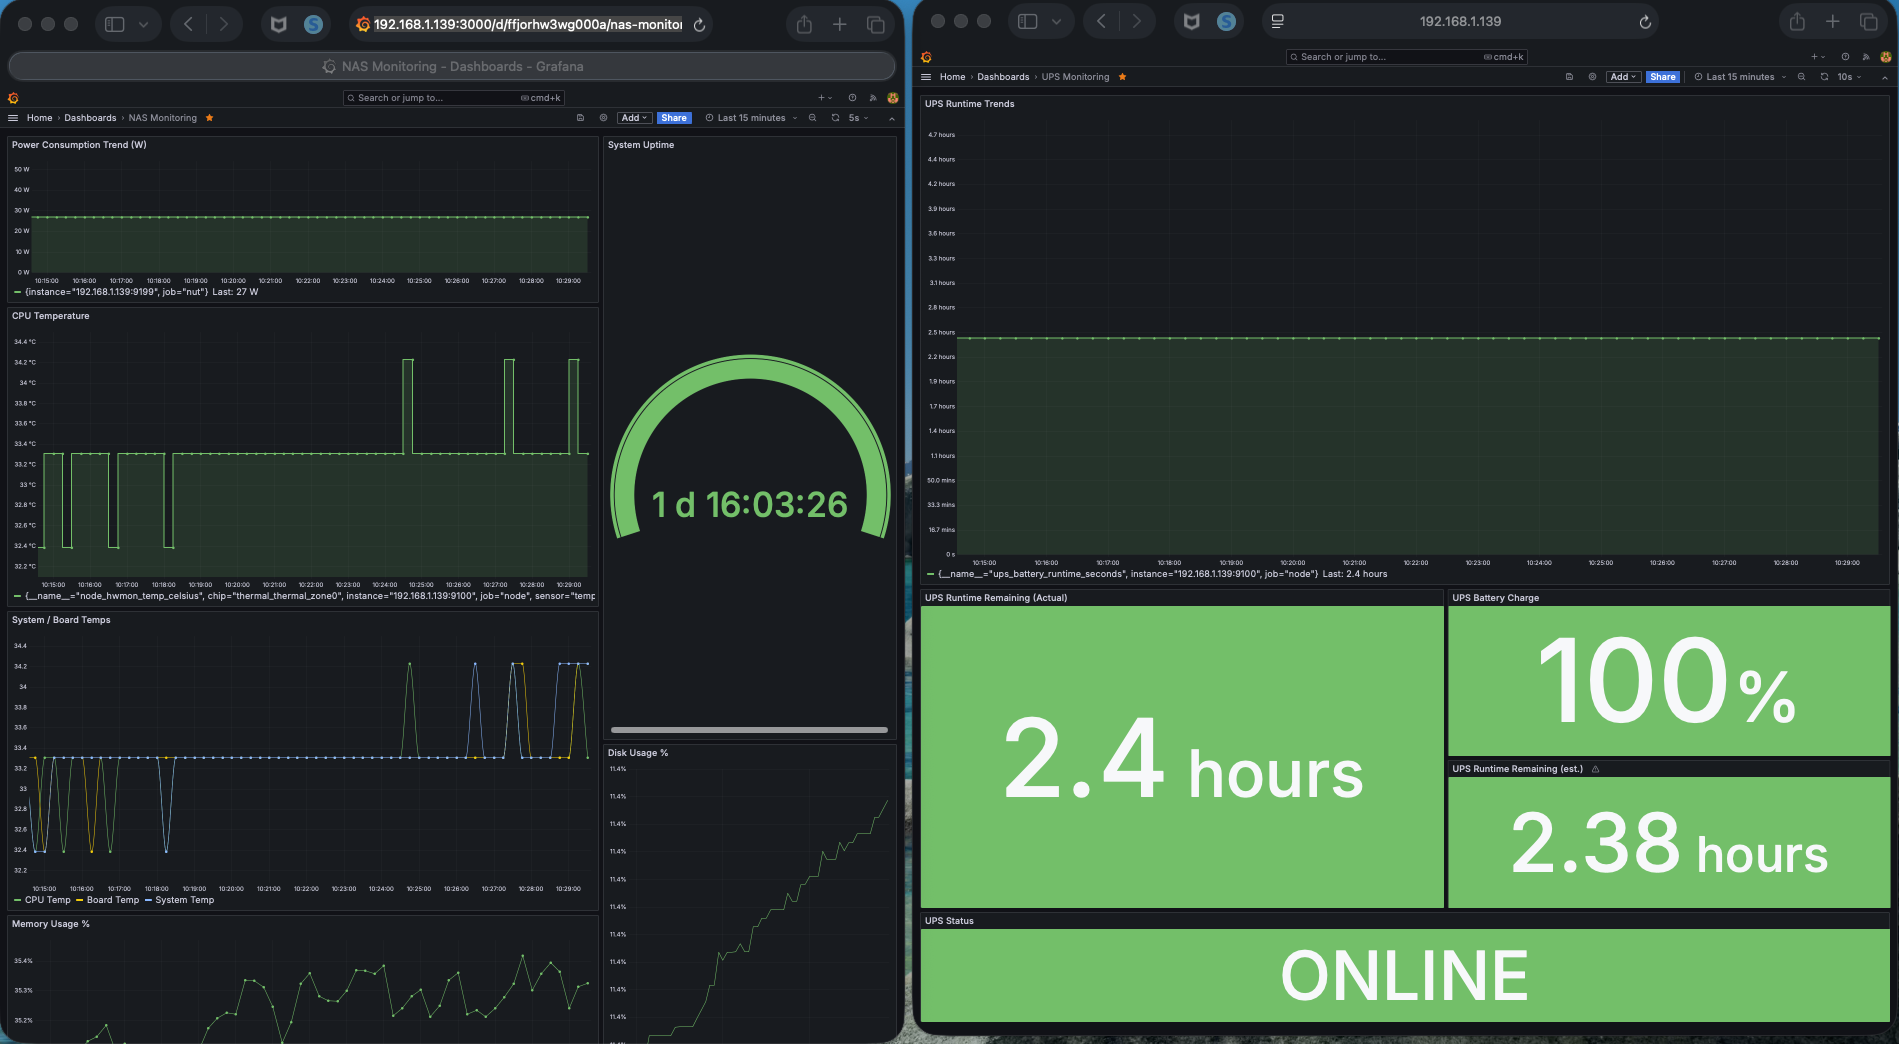The image size is (1899, 1044).
Task: Save the UPS Monitoring dashboard
Action: [1569, 77]
